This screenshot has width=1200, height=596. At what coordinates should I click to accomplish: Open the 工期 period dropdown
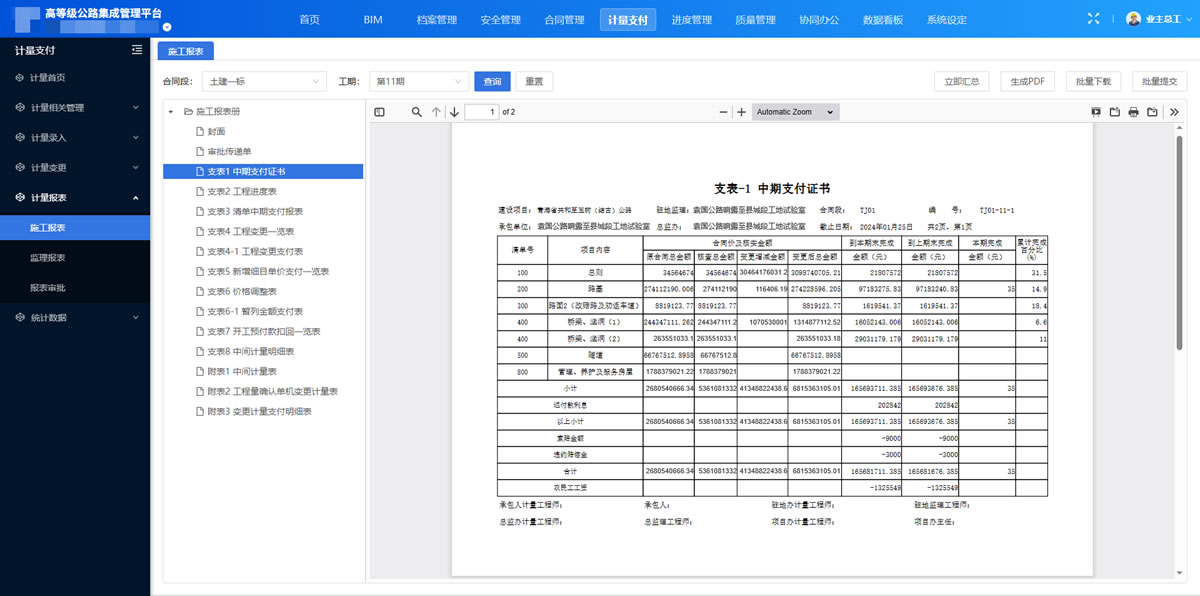(x=418, y=82)
